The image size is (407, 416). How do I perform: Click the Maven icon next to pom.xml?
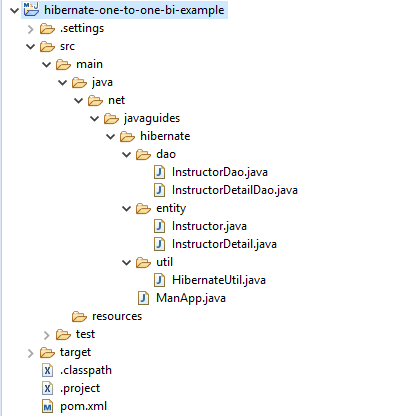click(x=47, y=406)
